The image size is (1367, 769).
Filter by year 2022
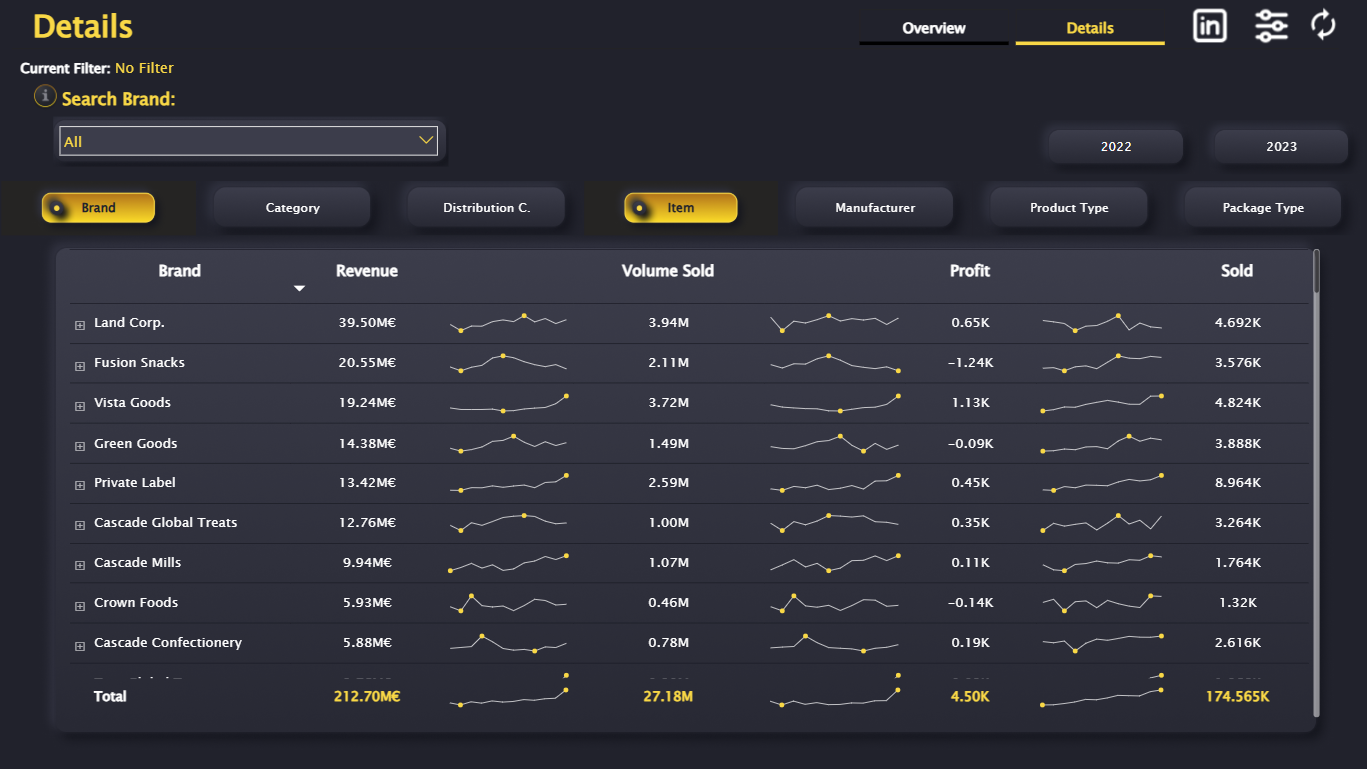[x=1116, y=146]
